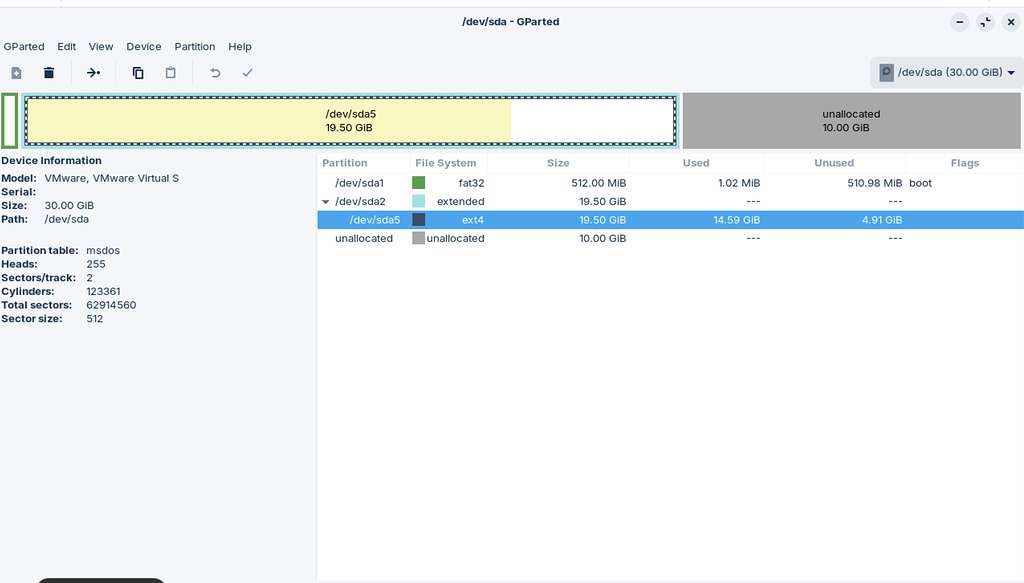Click the magnifier icon in the device selector
The width and height of the screenshot is (1024, 583).
[885, 72]
